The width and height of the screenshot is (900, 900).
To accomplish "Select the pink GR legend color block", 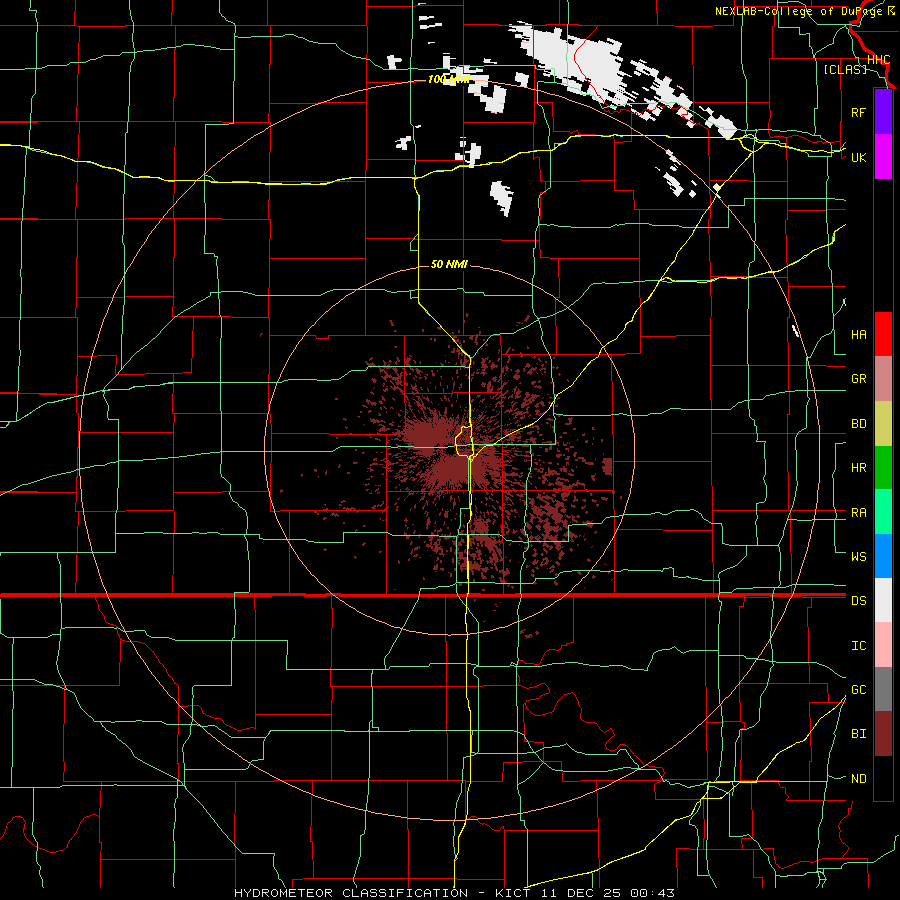I will 883,379.
